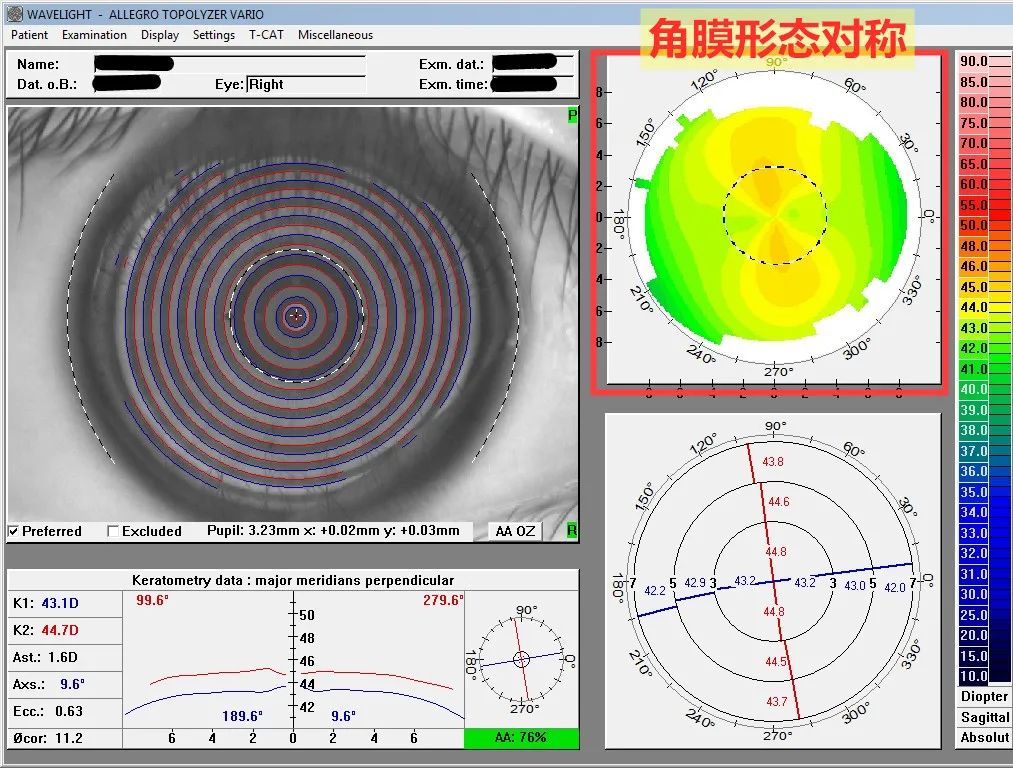This screenshot has width=1013, height=768.
Task: Toggle the Excluded checkbox
Action: 113,531
